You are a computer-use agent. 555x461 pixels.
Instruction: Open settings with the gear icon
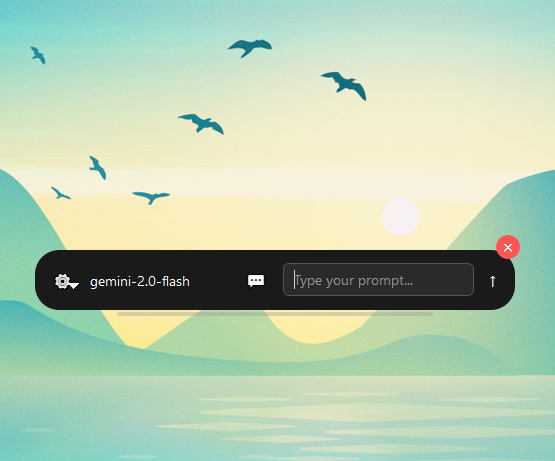(62, 281)
